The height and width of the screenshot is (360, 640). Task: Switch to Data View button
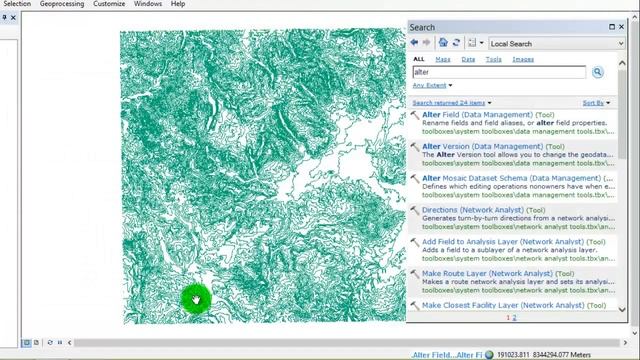coord(26,342)
